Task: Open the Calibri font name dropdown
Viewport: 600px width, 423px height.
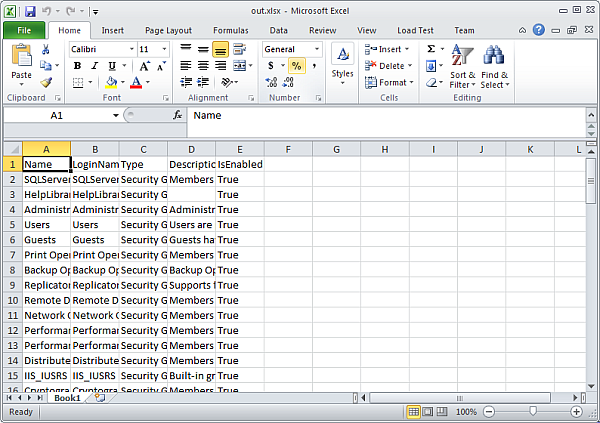Action: [x=132, y=49]
